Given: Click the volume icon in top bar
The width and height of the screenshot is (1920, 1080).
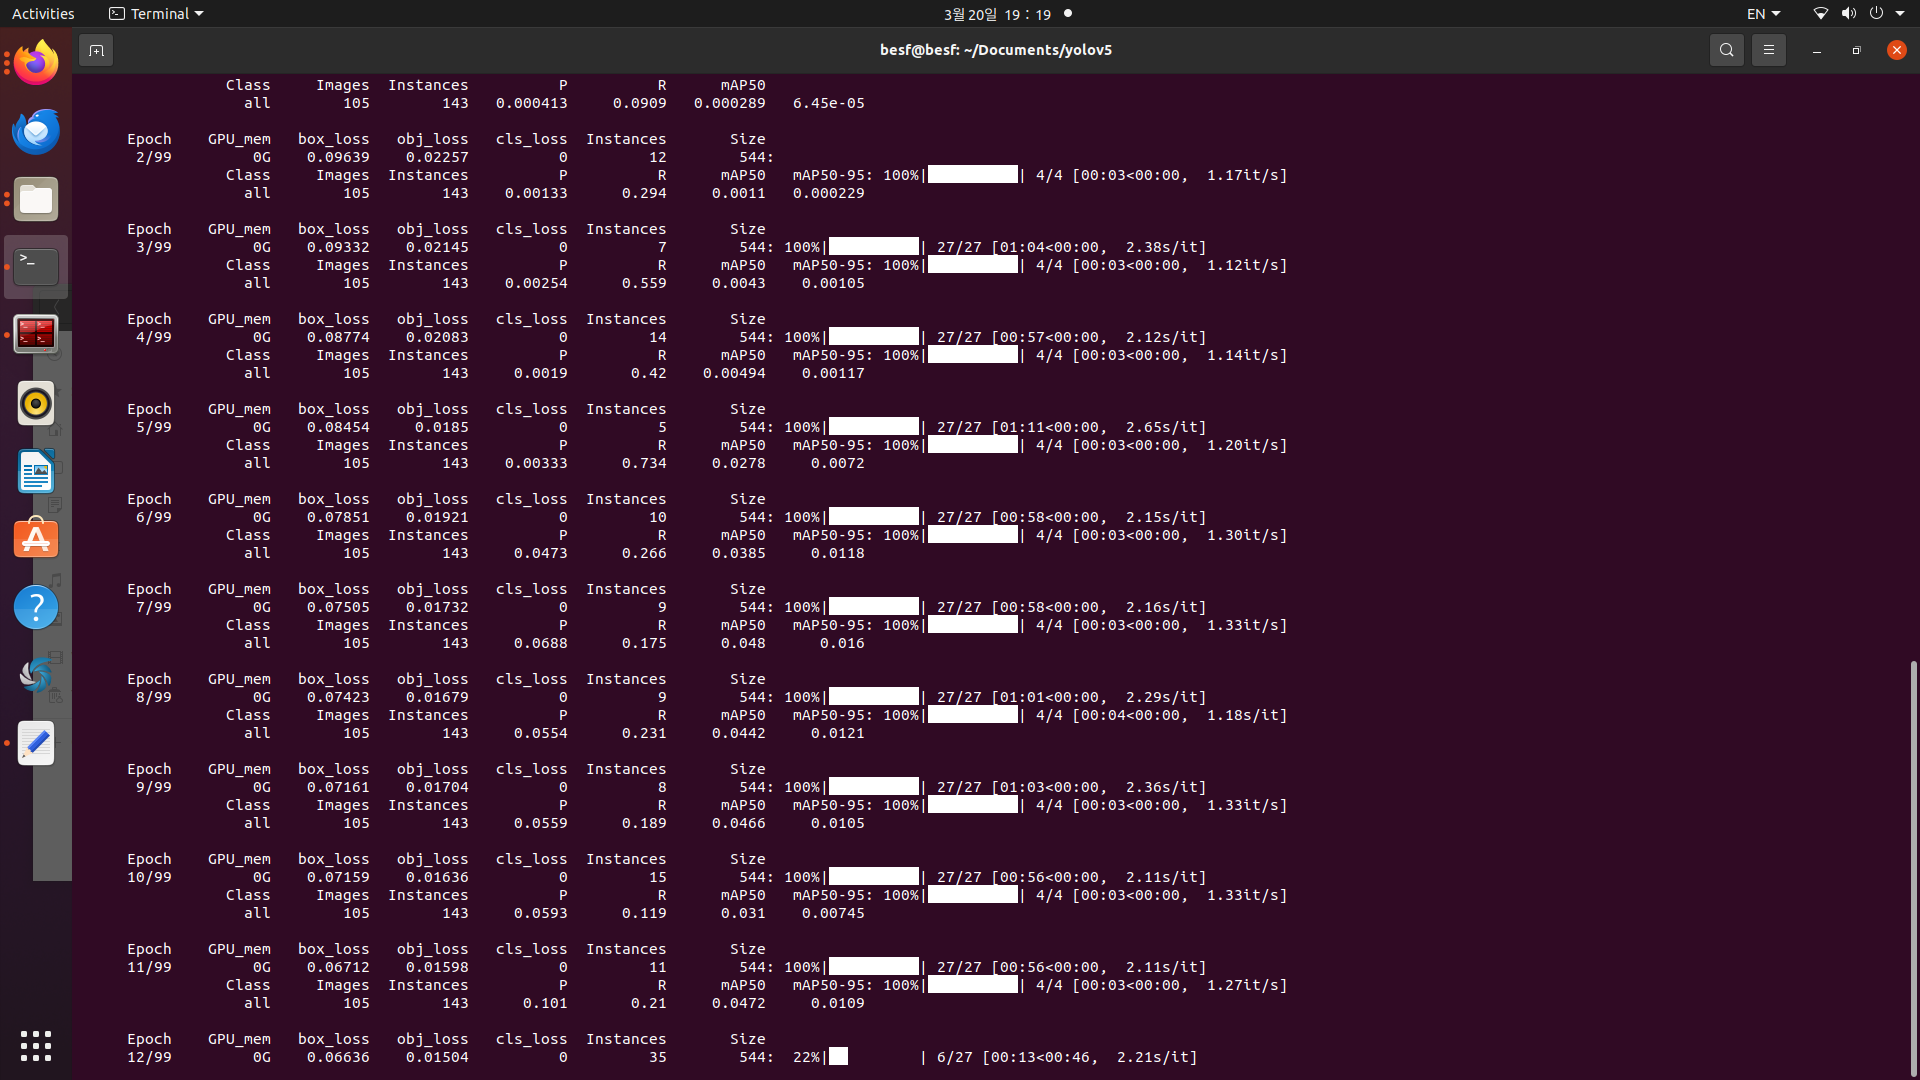Looking at the screenshot, I should coord(1848,14).
